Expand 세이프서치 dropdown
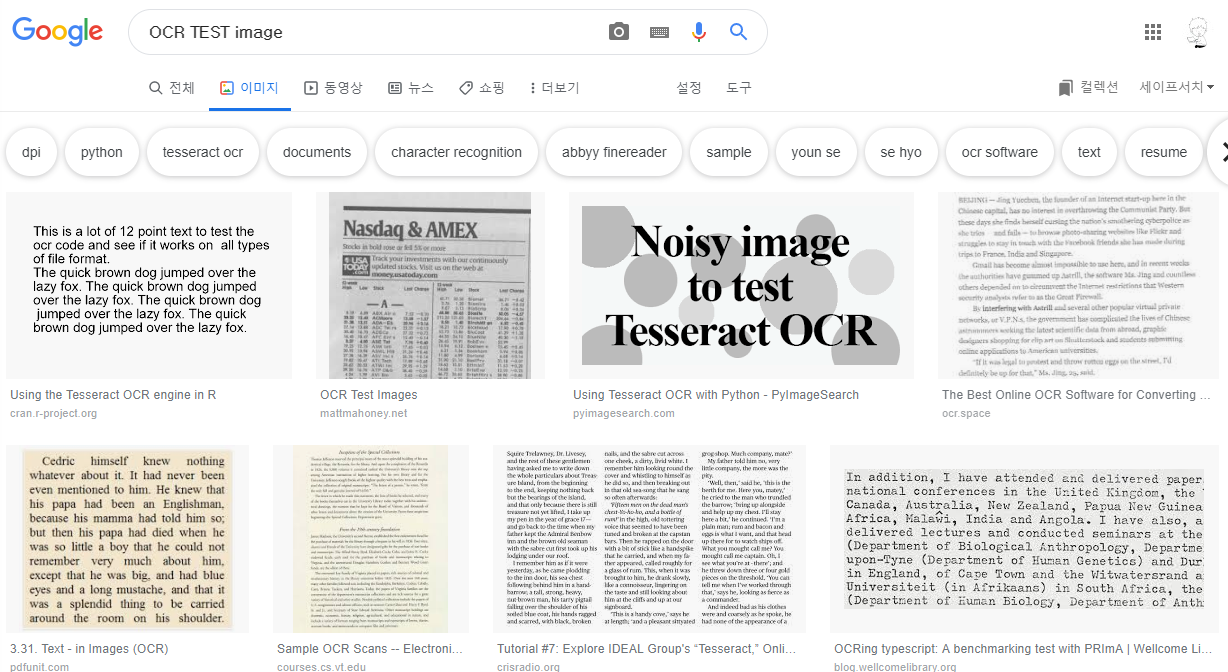This screenshot has height=672, width=1228. [1177, 88]
